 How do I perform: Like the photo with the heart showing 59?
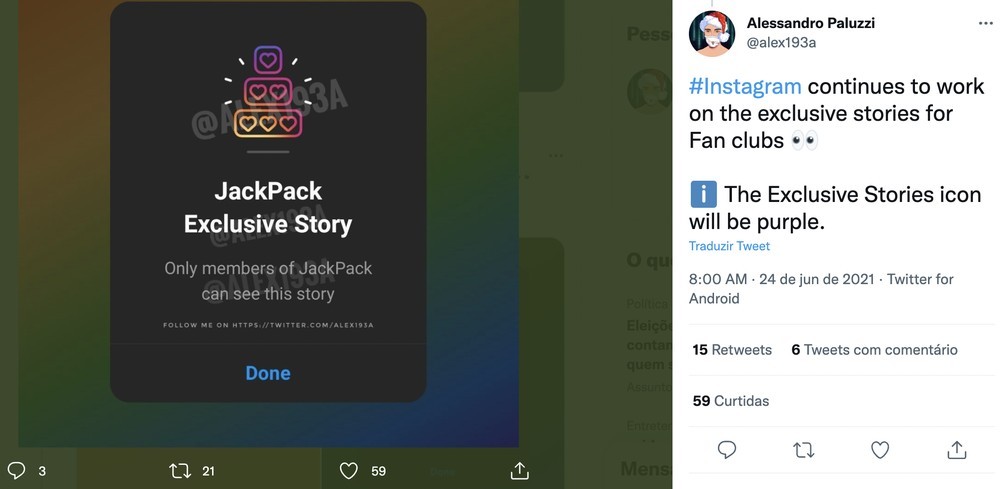pyautogui.click(x=349, y=470)
